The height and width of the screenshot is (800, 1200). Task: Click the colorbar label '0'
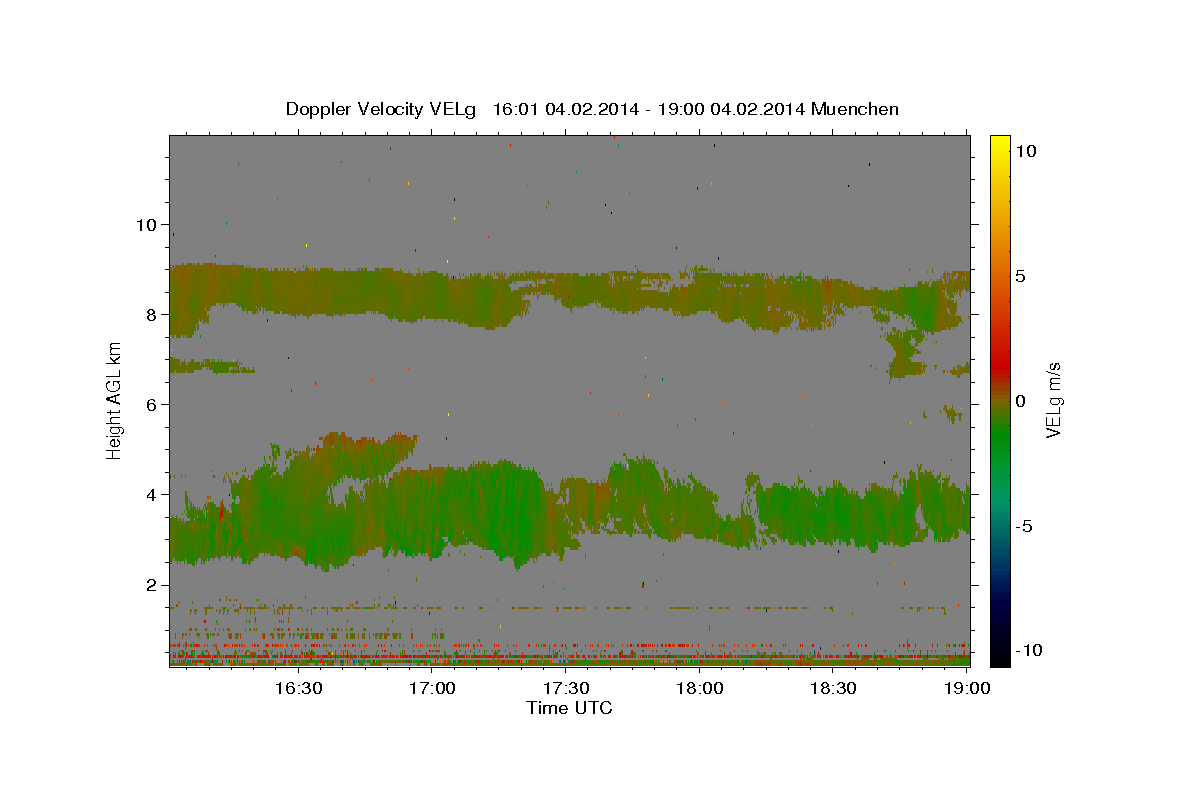[x=1020, y=401]
